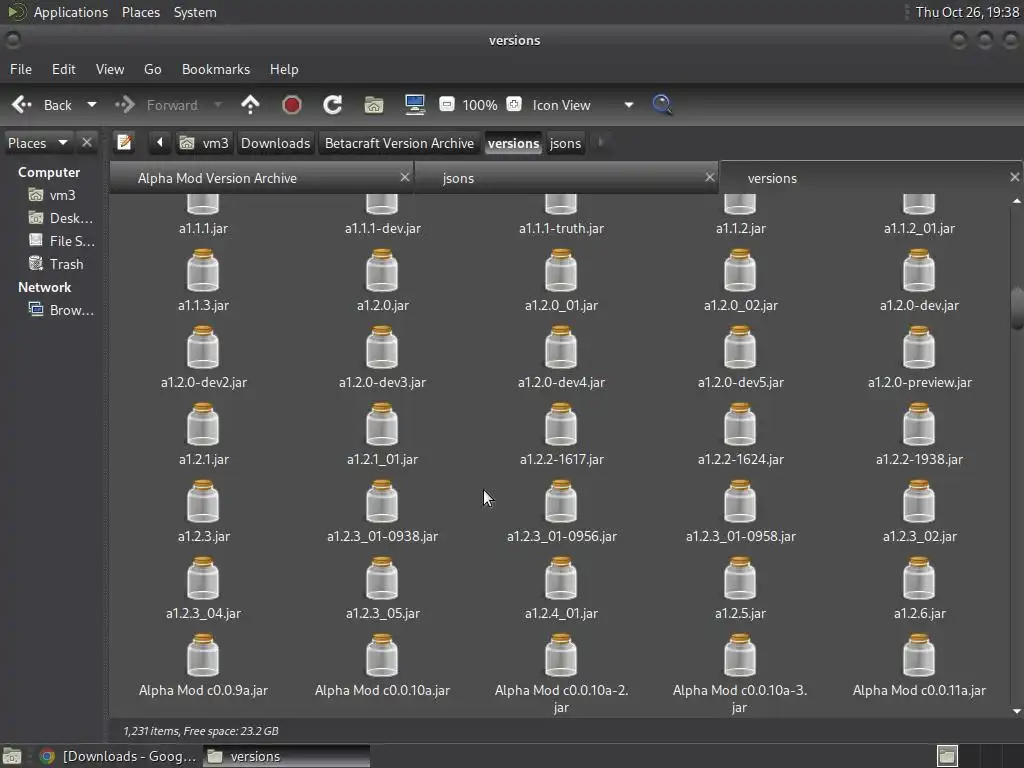Screen dimensions: 1024x768
Task: Open the Back history dropdown arrow
Action: point(92,104)
